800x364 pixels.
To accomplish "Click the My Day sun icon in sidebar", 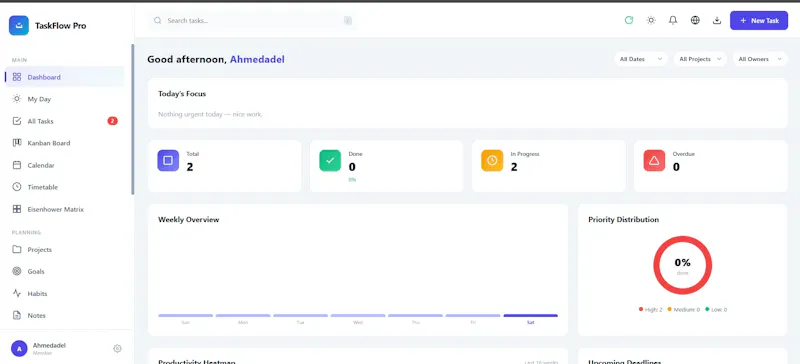I will [x=17, y=99].
